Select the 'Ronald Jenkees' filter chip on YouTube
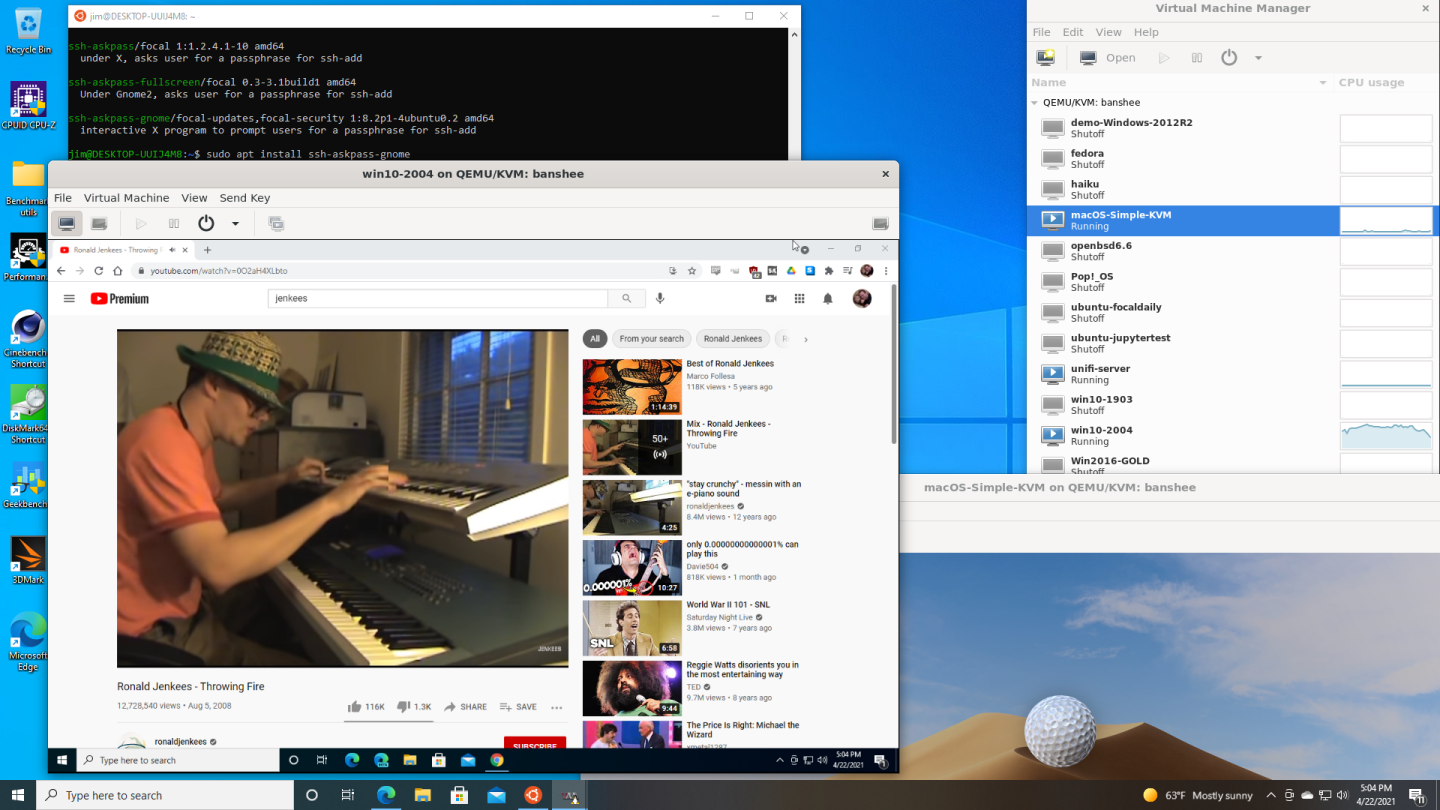 pos(732,338)
